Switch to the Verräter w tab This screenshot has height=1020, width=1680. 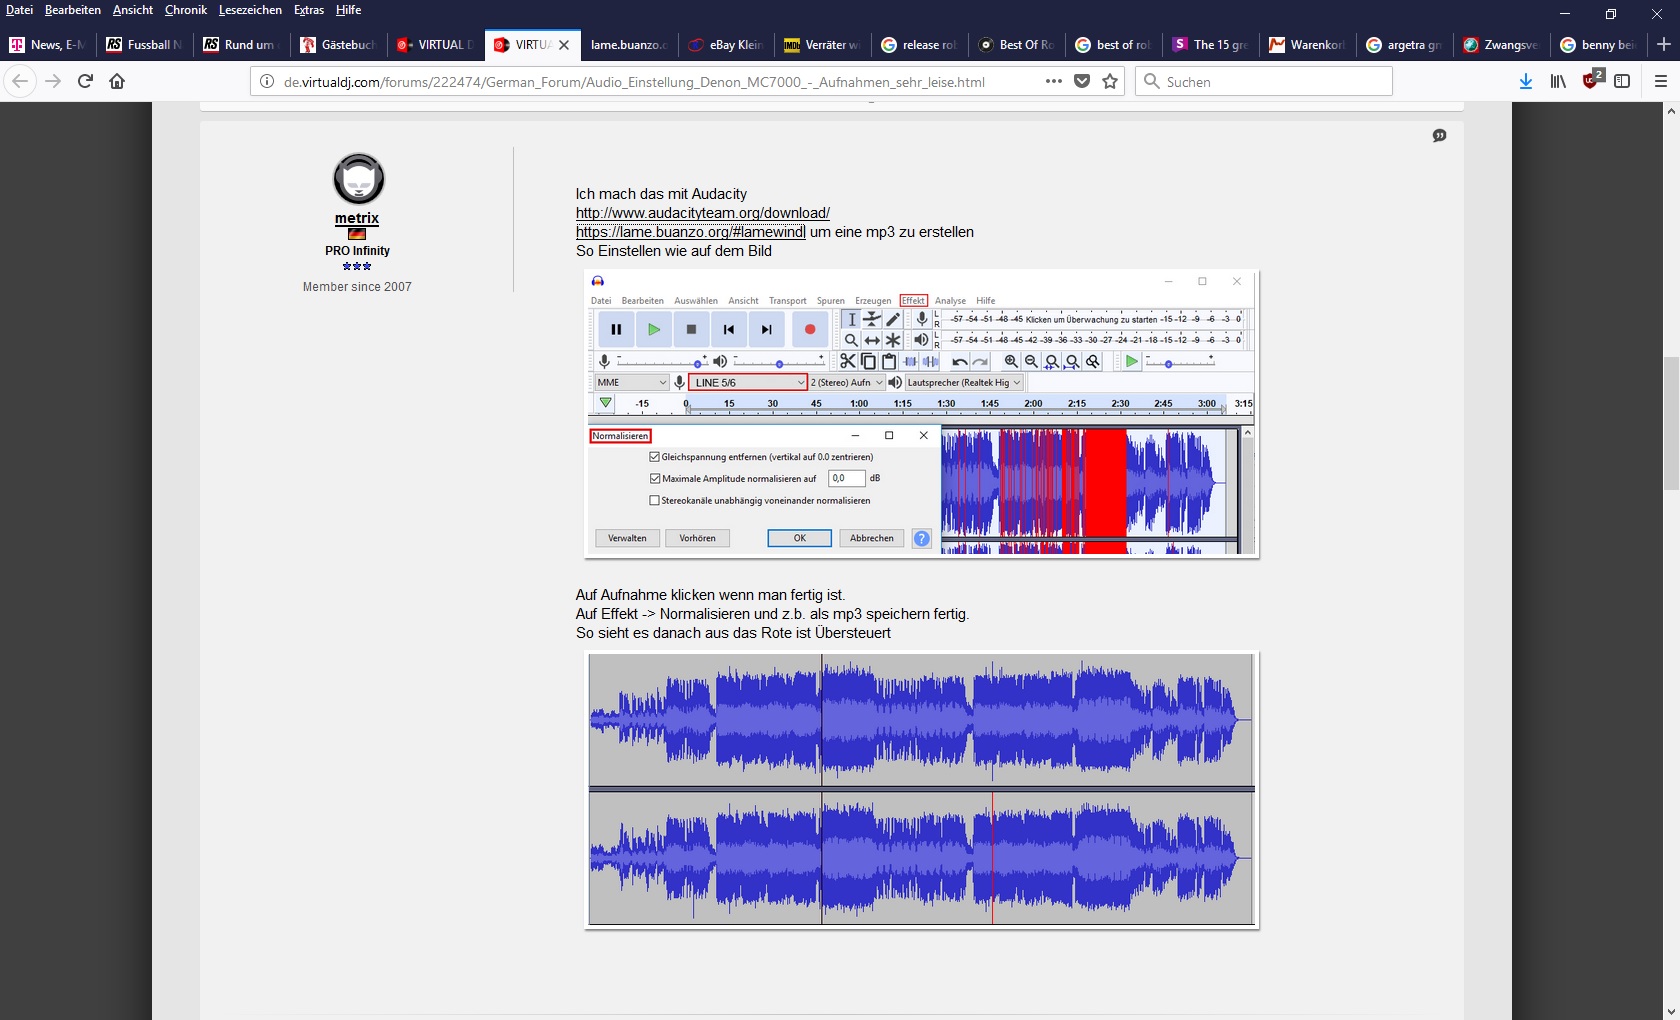point(823,45)
